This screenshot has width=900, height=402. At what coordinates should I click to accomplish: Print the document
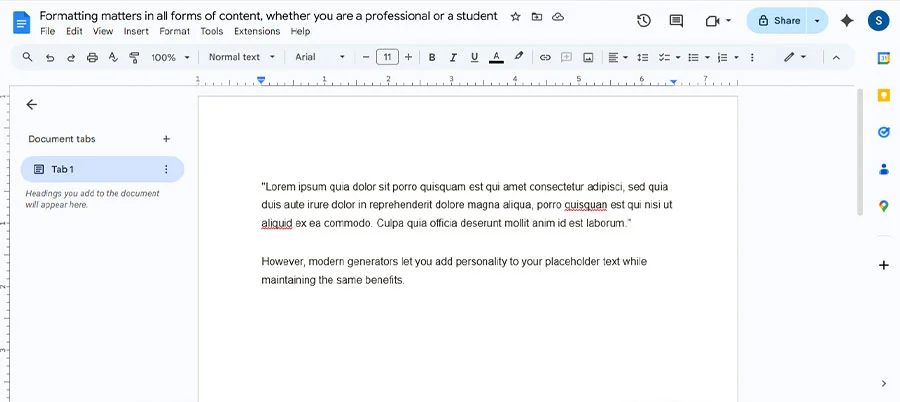92,57
